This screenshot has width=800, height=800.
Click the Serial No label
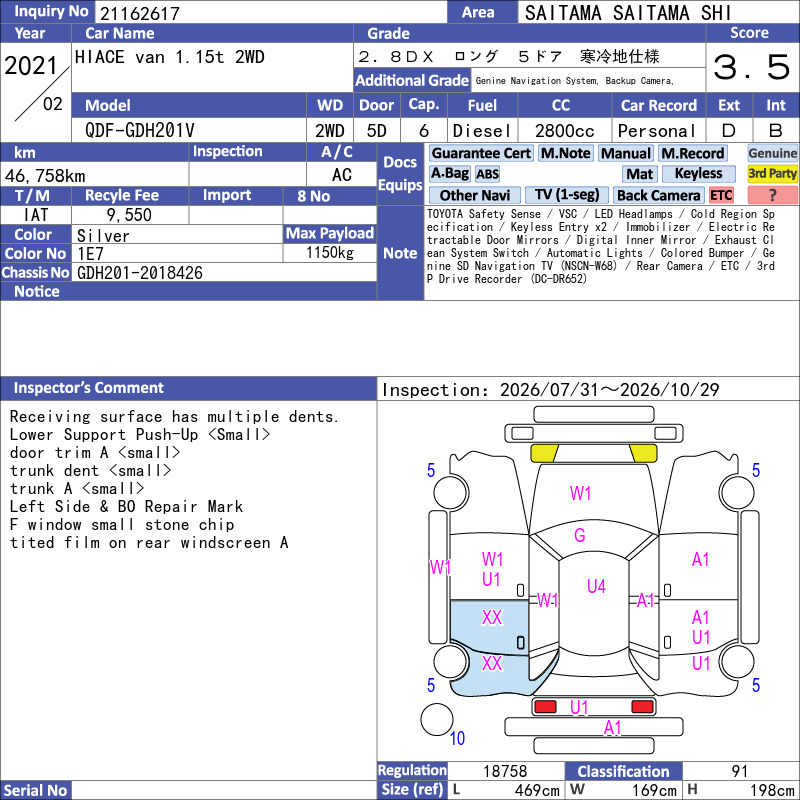[35, 790]
